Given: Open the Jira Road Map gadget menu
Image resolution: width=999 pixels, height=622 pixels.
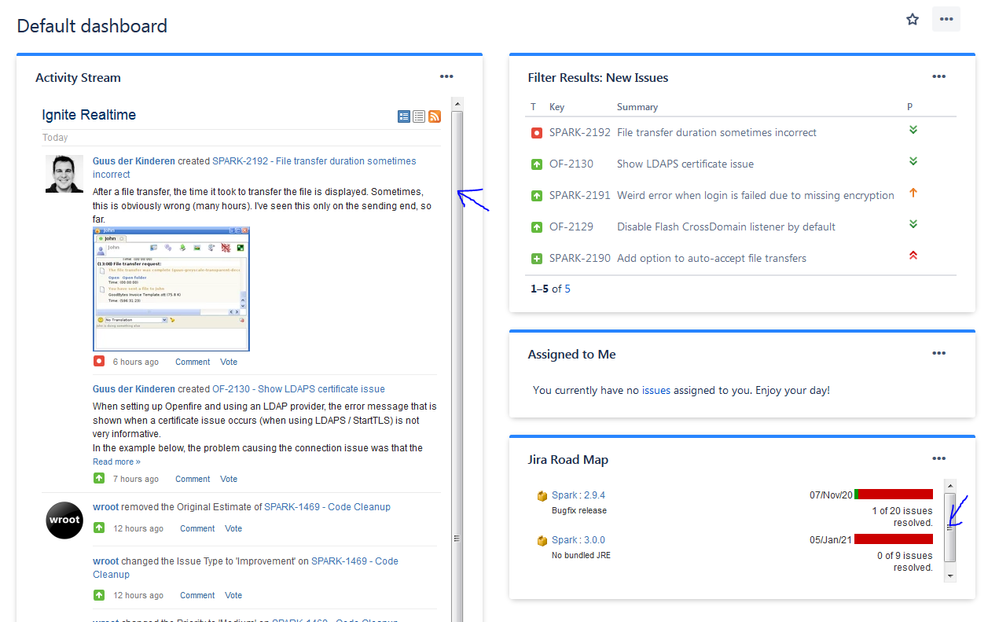Looking at the screenshot, I should (x=939, y=458).
